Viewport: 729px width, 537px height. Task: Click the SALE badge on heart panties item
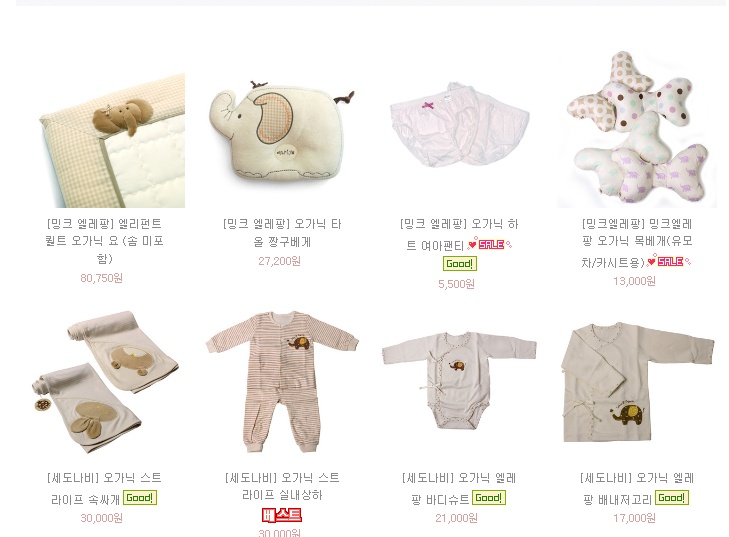point(490,244)
